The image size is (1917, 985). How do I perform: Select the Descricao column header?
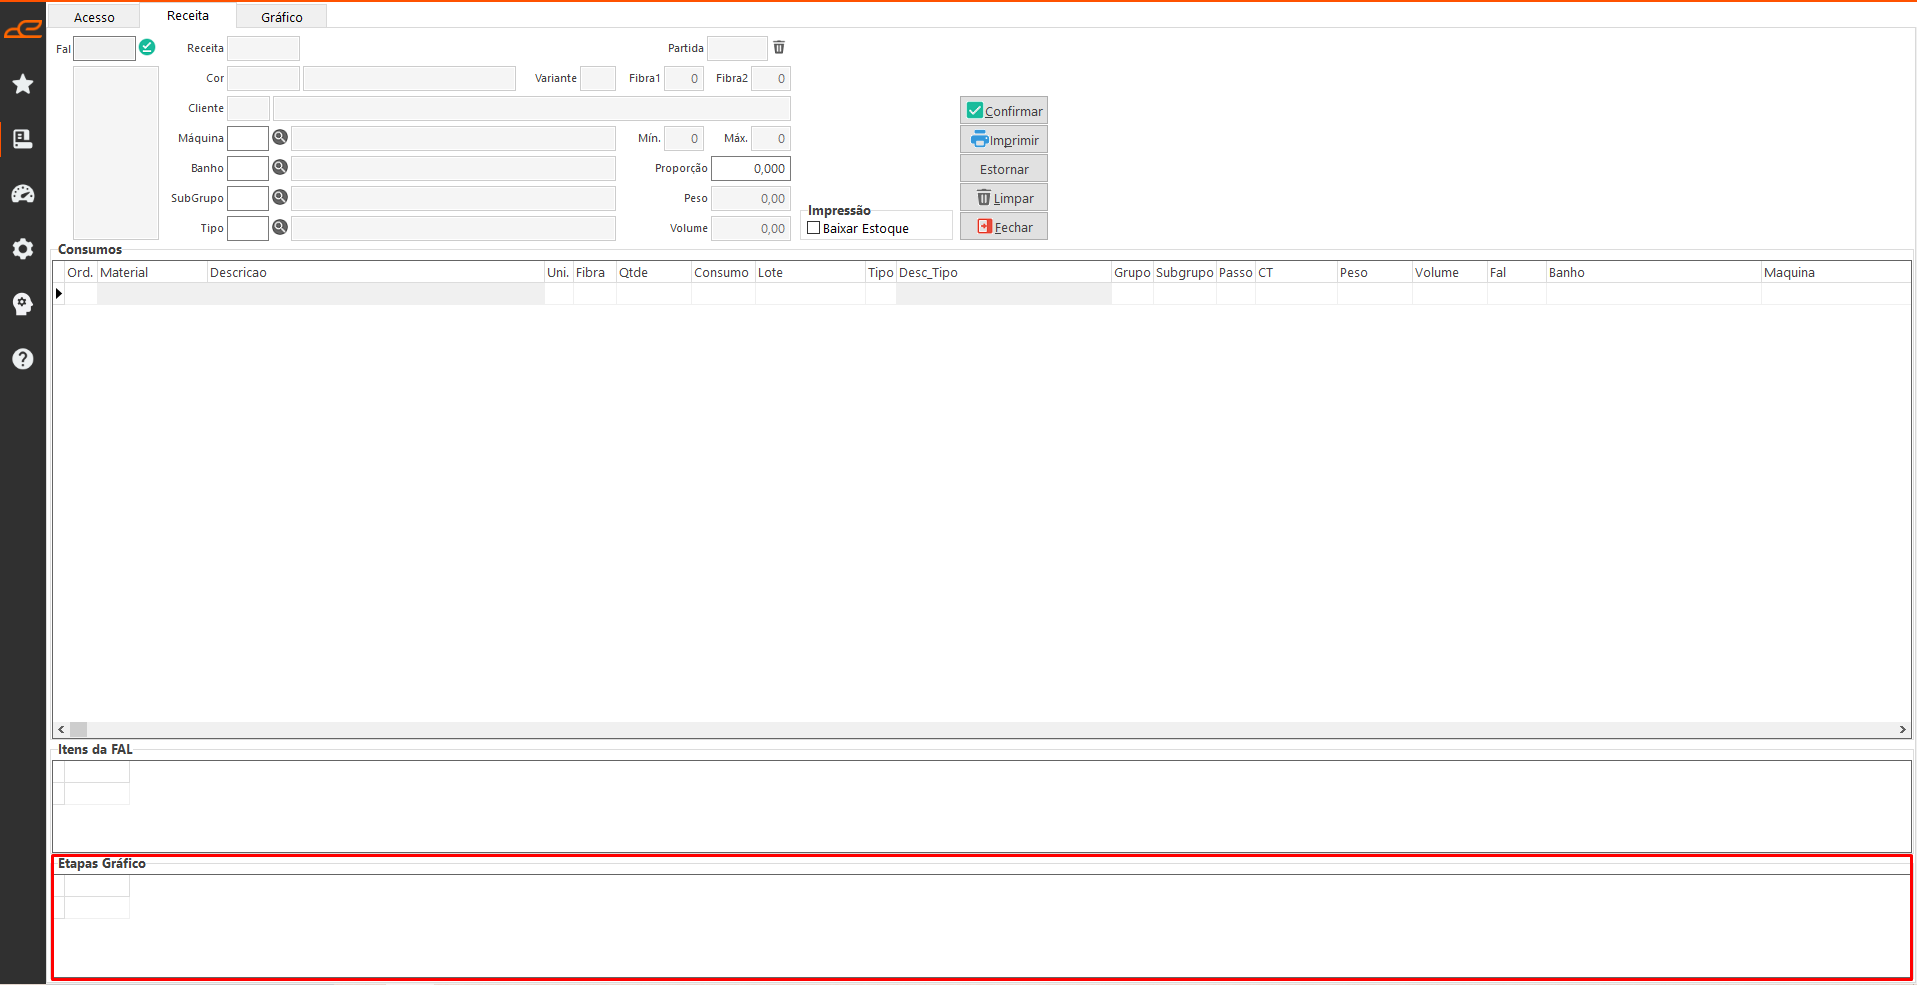[374, 272]
